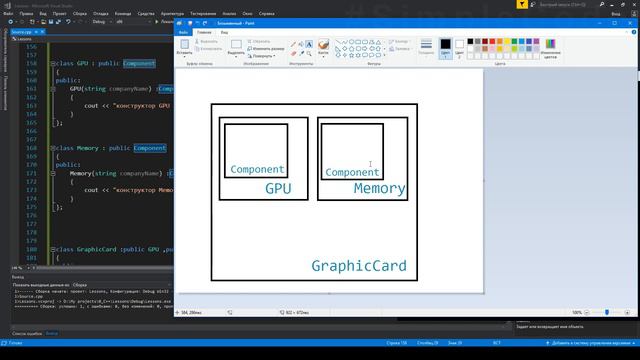Select the Eraser tool in Paint

(293, 53)
